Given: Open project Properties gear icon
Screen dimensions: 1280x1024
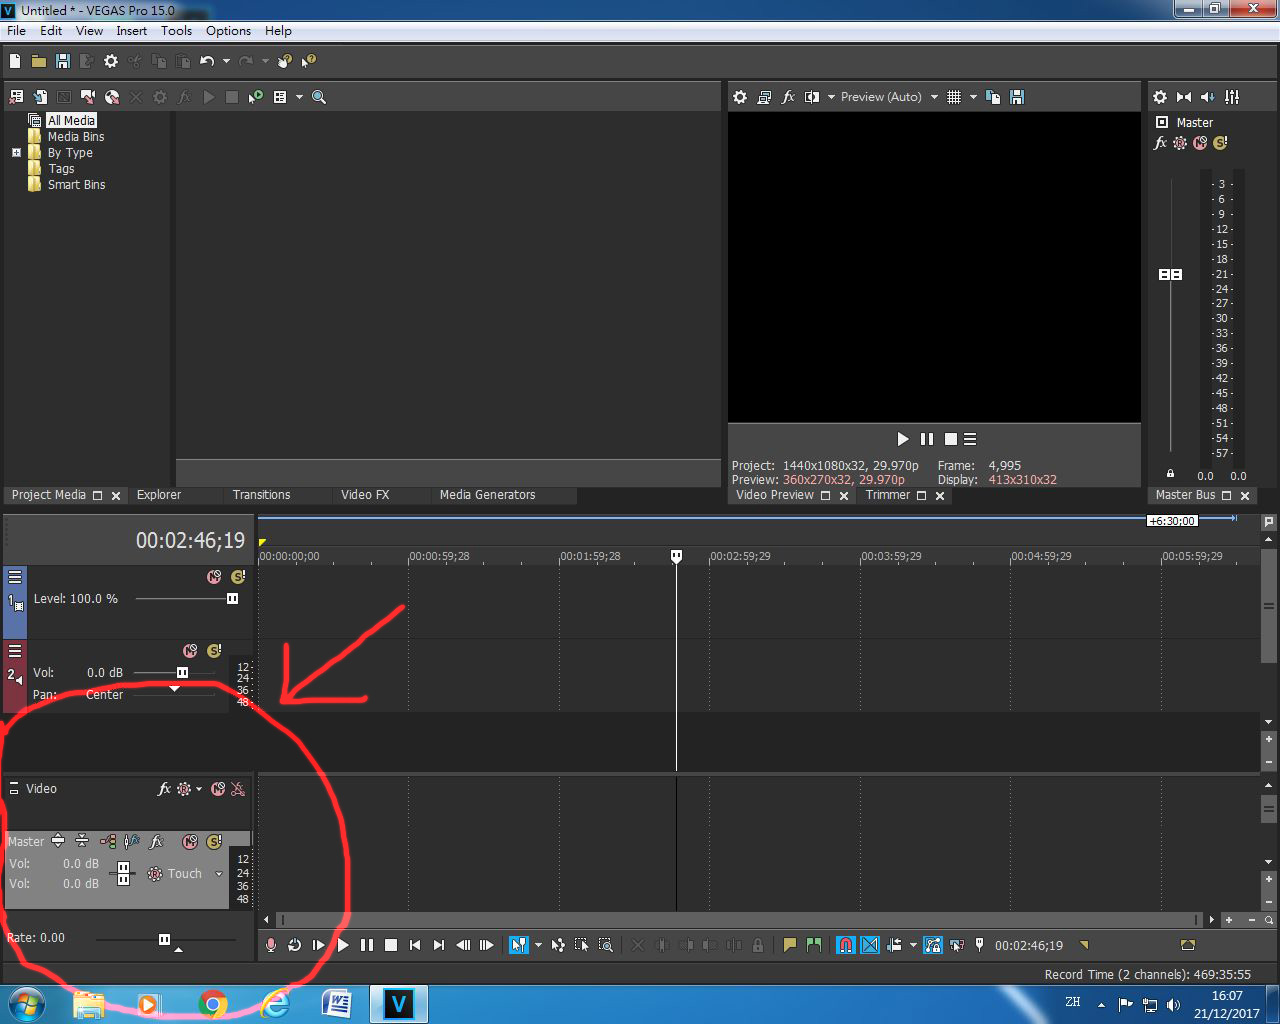Looking at the screenshot, I should click(111, 61).
